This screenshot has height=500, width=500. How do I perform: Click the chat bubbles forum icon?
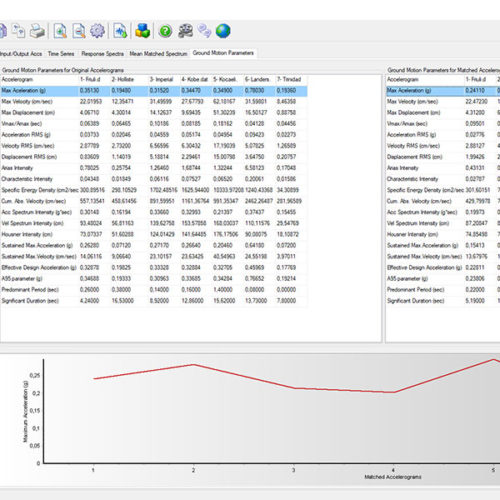(x=204, y=31)
